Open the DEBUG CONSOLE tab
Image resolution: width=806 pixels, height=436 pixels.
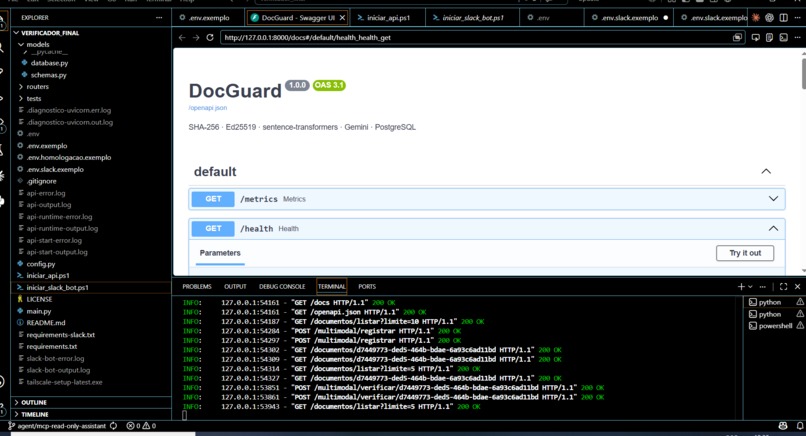(282, 286)
